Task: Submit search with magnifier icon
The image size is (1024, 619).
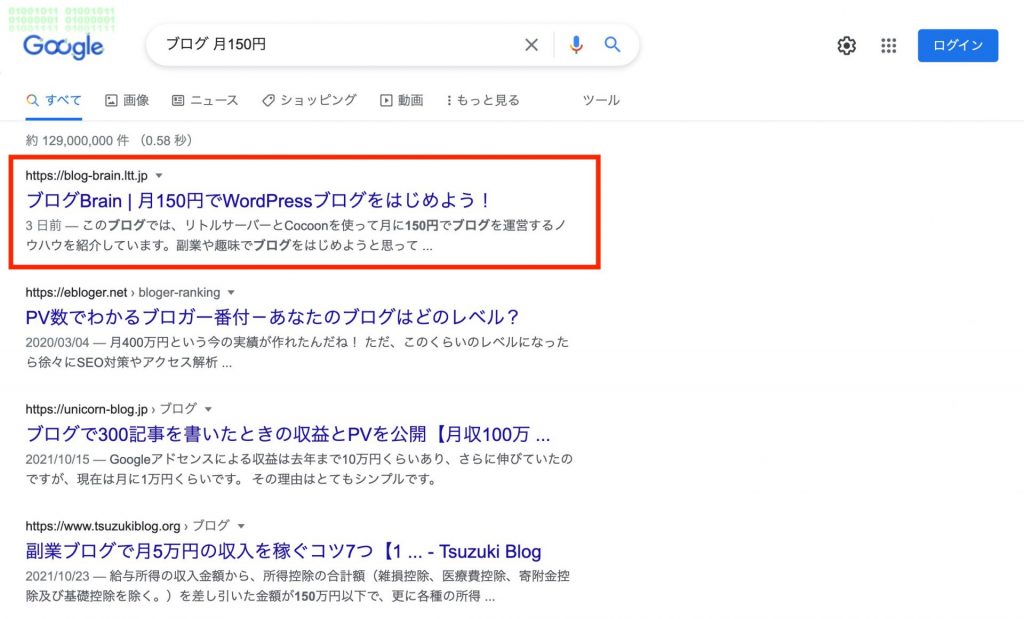Action: point(612,44)
